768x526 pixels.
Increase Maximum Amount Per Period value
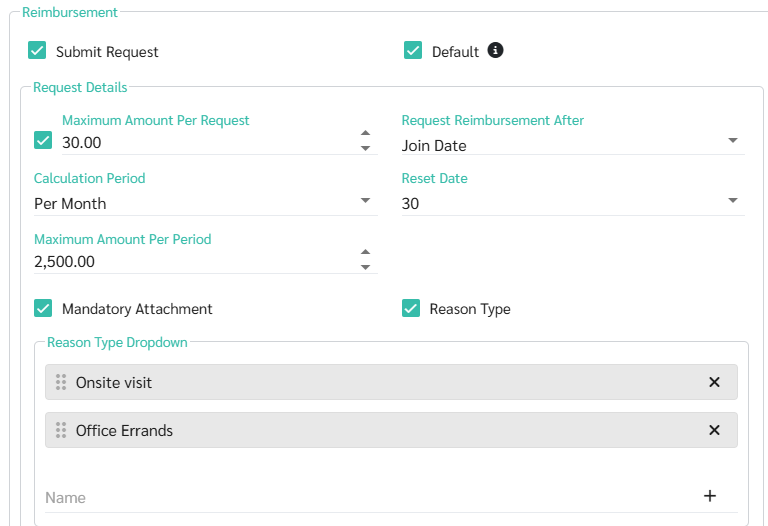(x=365, y=252)
